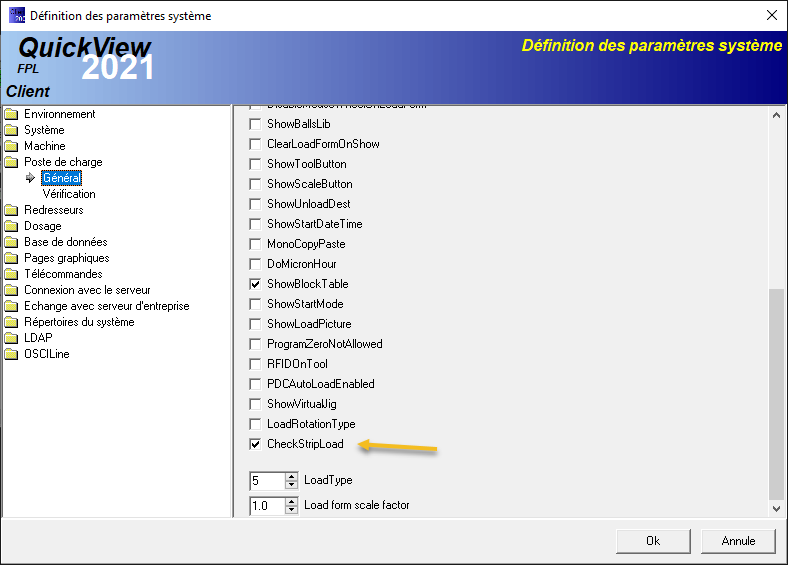788x565 pixels.
Task: Open the Dosage tree entry
Action: tap(43, 226)
